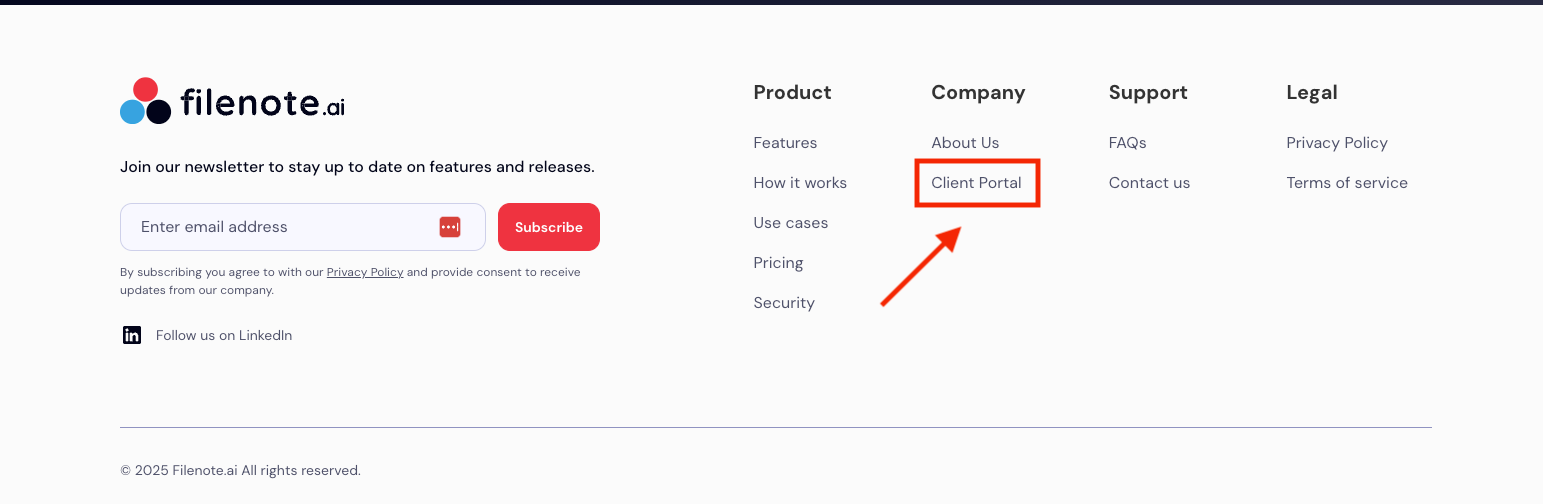This screenshot has height=504, width=1543.
Task: Open the Client Portal link
Action: pyautogui.click(x=976, y=183)
